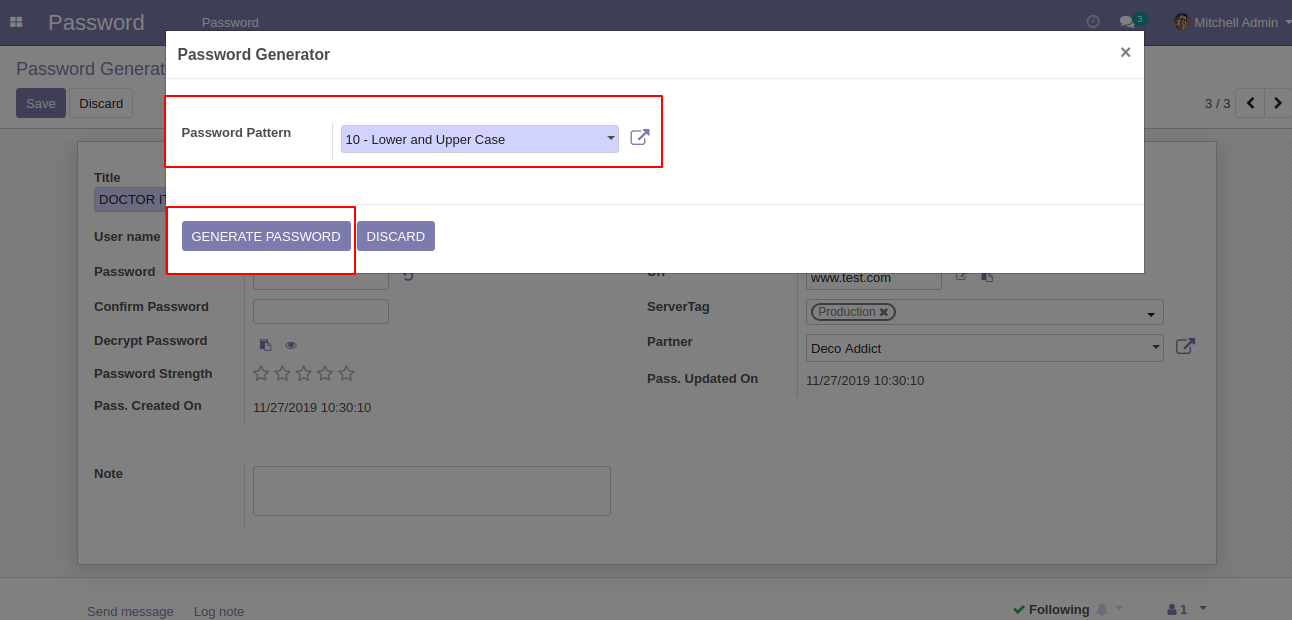Go to previous record arrow
This screenshot has width=1292, height=620.
(1250, 103)
